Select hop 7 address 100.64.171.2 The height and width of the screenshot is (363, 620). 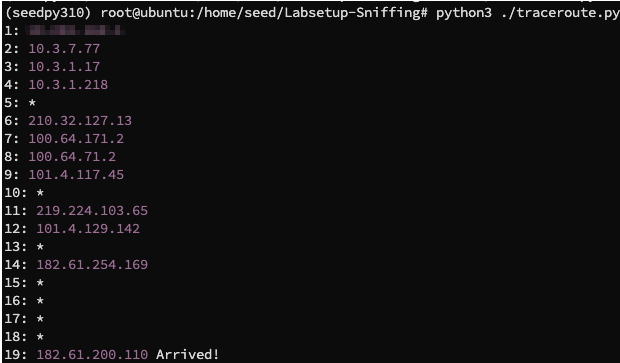point(76,139)
